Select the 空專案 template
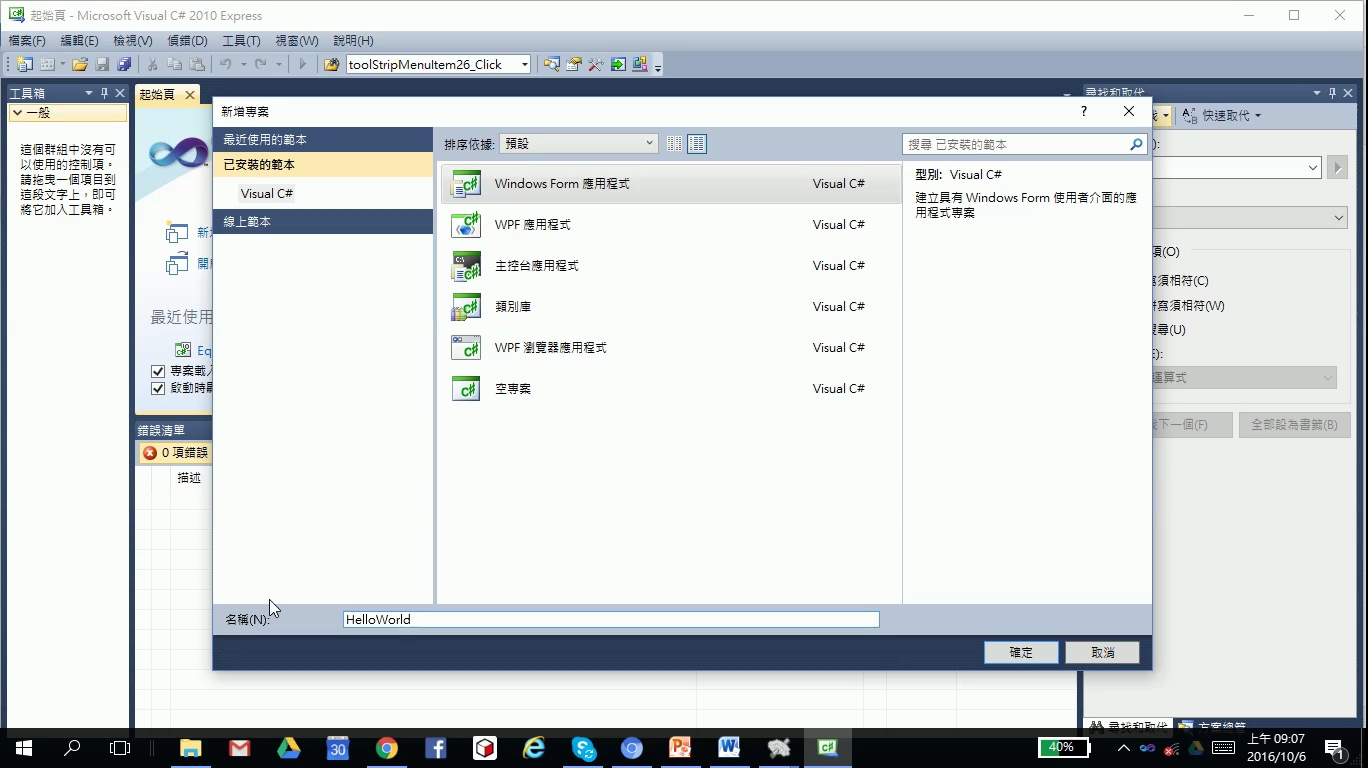This screenshot has height=768, width=1368. pos(671,389)
